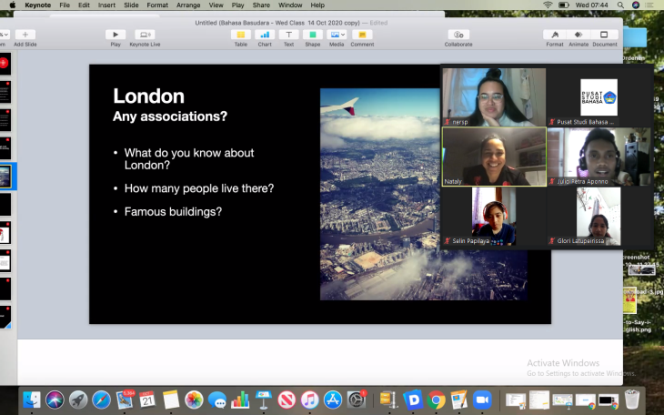The width and height of the screenshot is (664, 415).
Task: Click the battery status icon
Action: [x=563, y=5]
